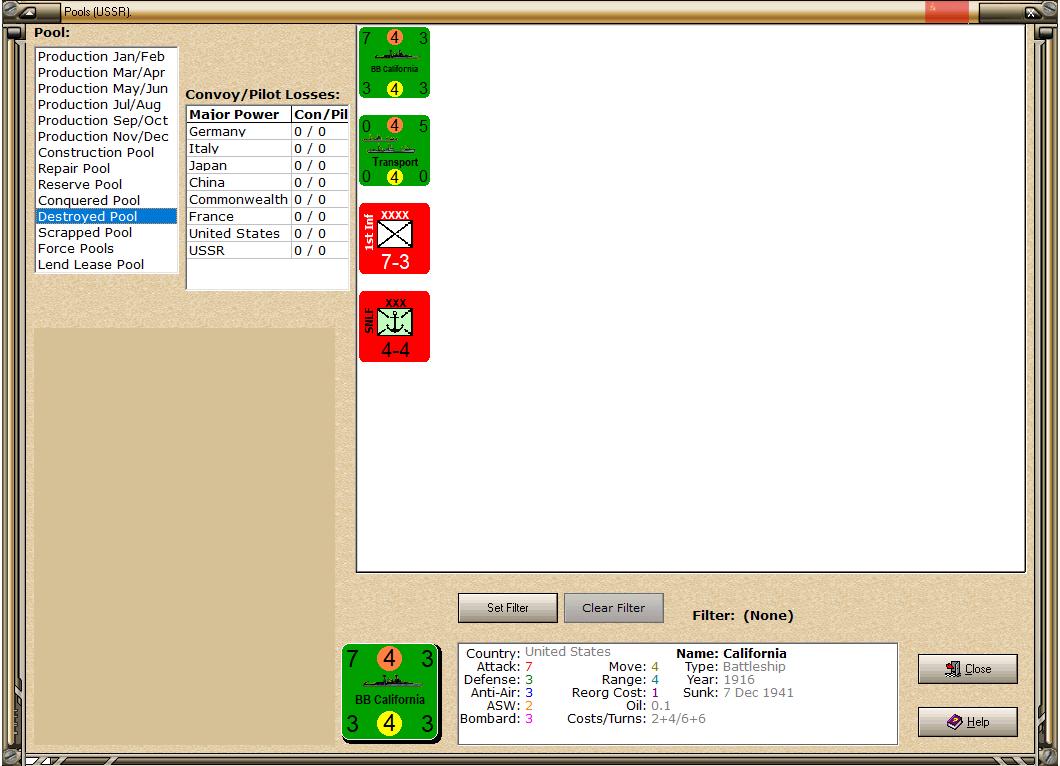Screen dimensions: 1060x766
Task: Click the Italy row in losses table
Action: click(268, 149)
